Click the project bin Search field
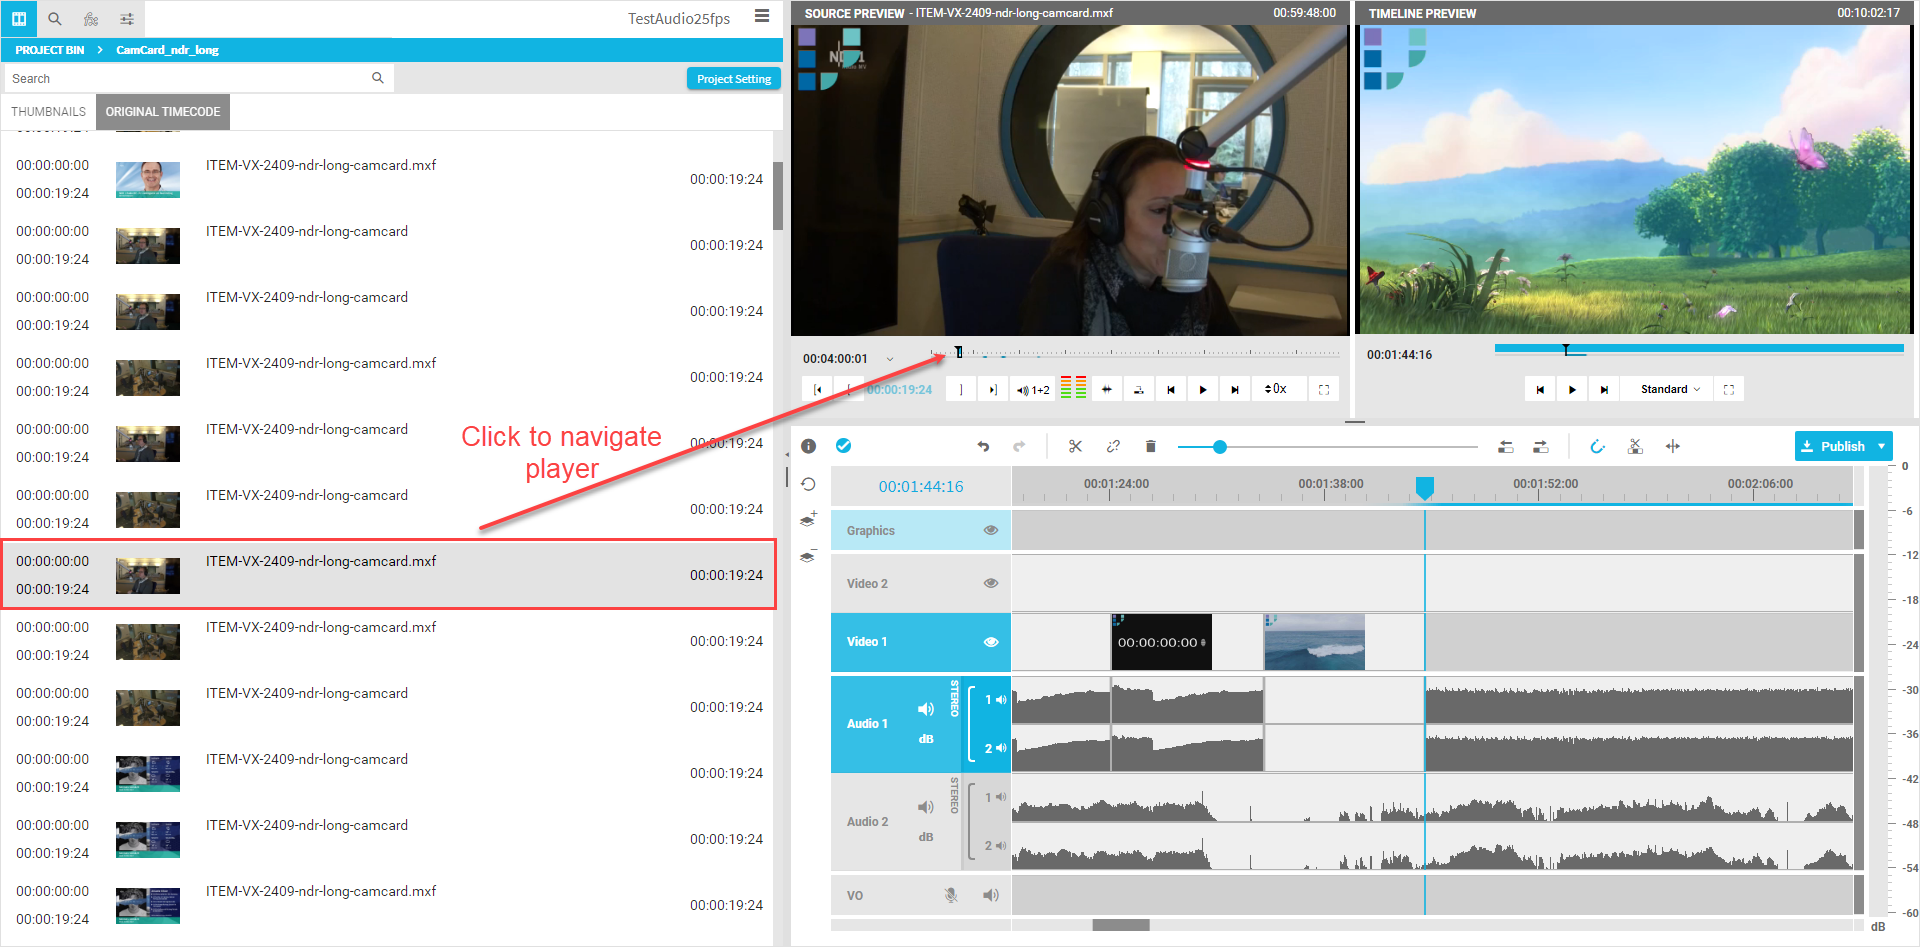1920x947 pixels. 190,79
